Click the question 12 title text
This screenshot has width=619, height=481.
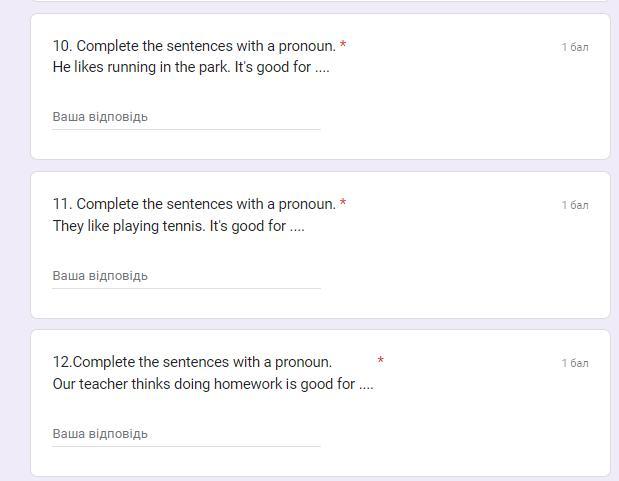point(192,362)
